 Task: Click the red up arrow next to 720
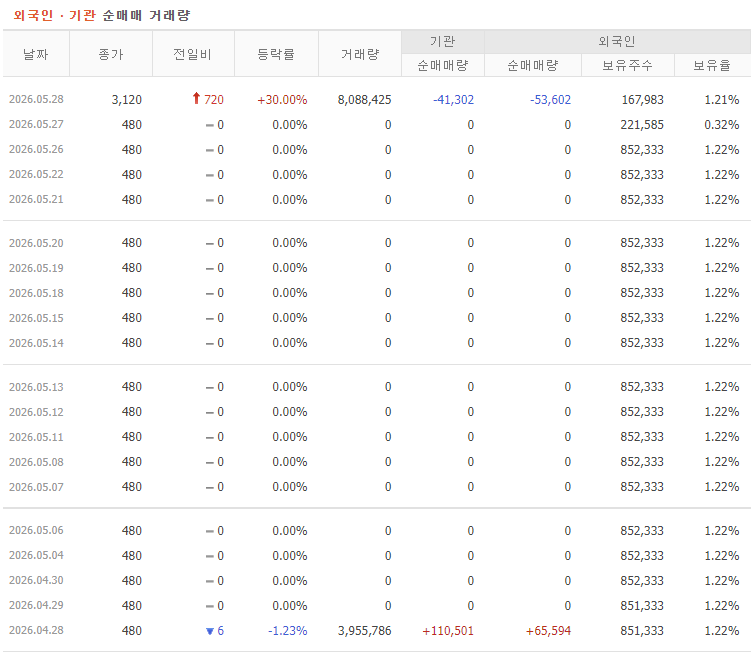pyautogui.click(x=196, y=99)
